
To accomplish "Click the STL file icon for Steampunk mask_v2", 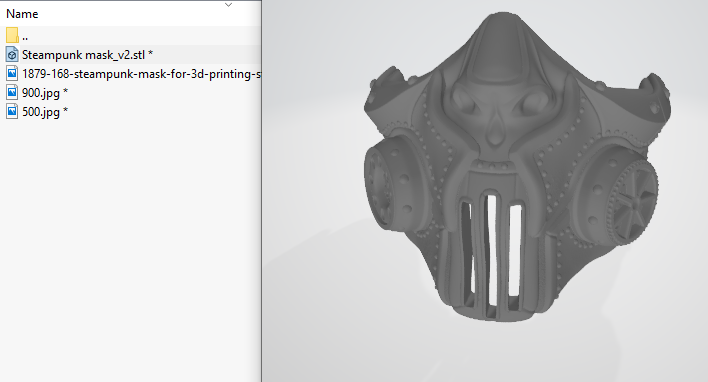I will tap(12, 54).
